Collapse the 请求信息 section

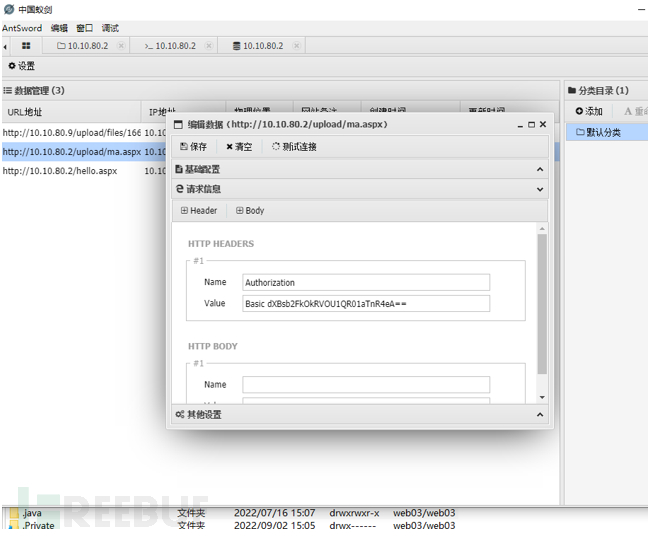pos(360,189)
